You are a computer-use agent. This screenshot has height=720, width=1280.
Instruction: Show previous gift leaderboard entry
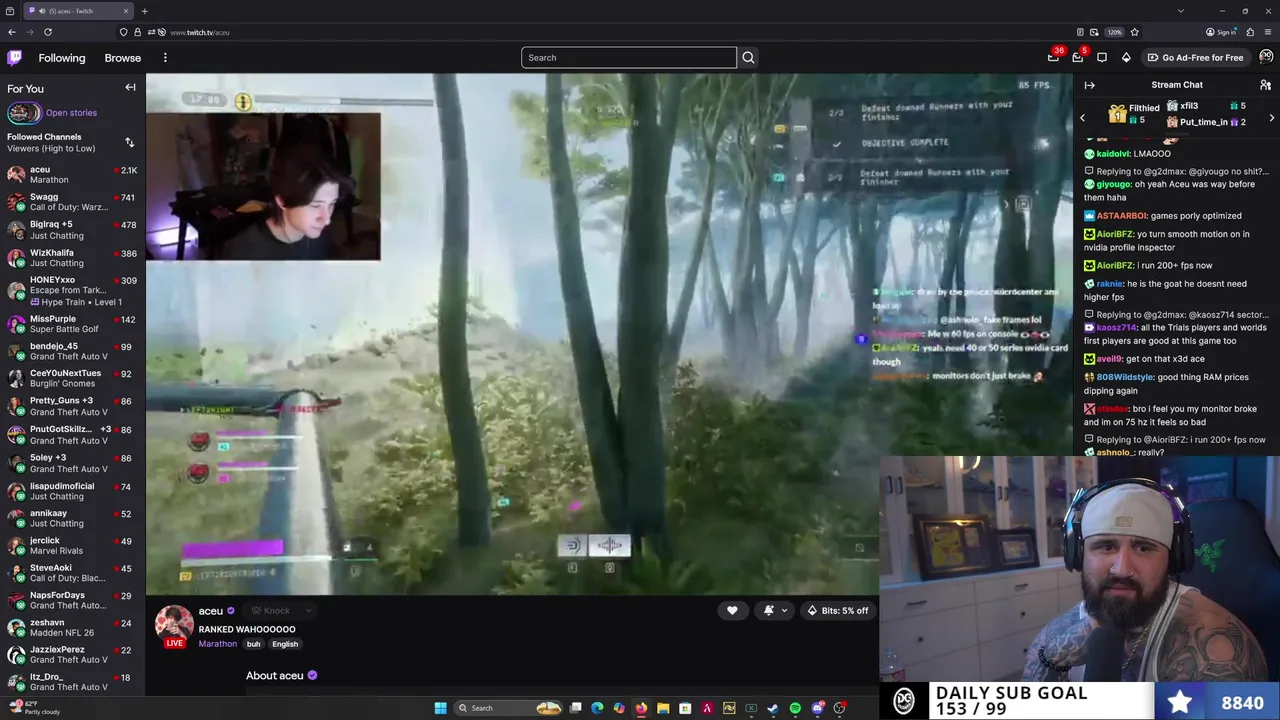tap(1082, 119)
